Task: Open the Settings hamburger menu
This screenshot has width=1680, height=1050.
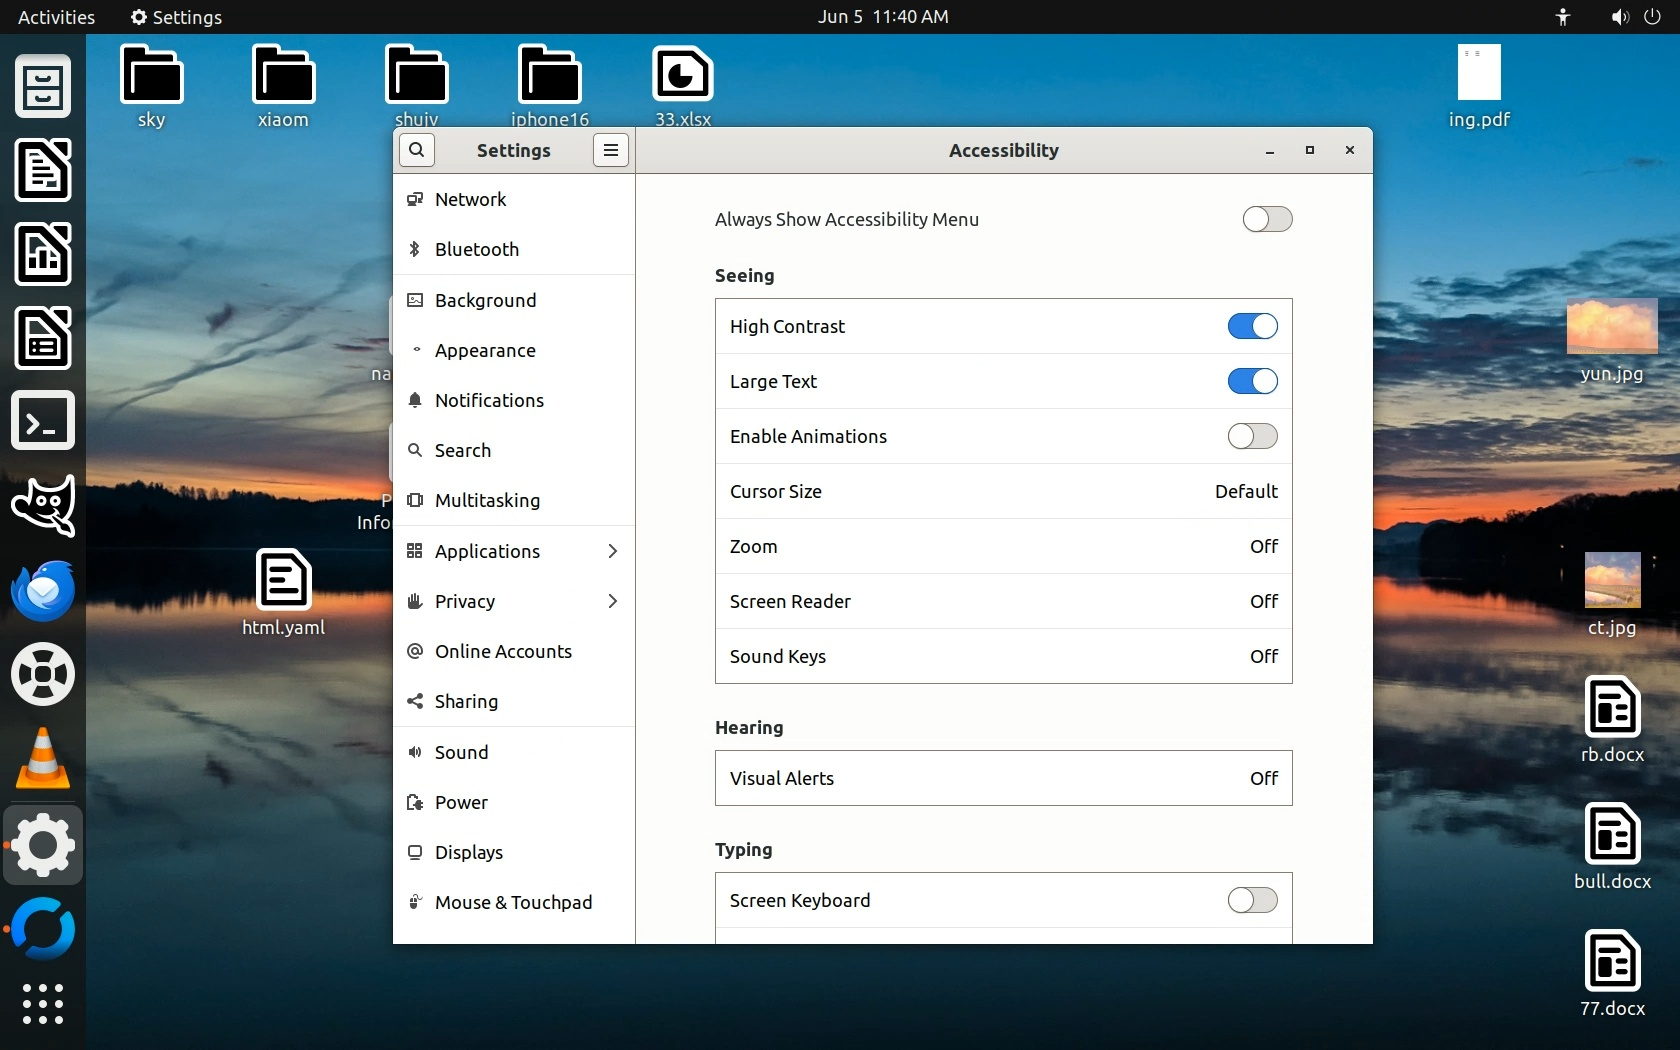Action: pos(610,150)
